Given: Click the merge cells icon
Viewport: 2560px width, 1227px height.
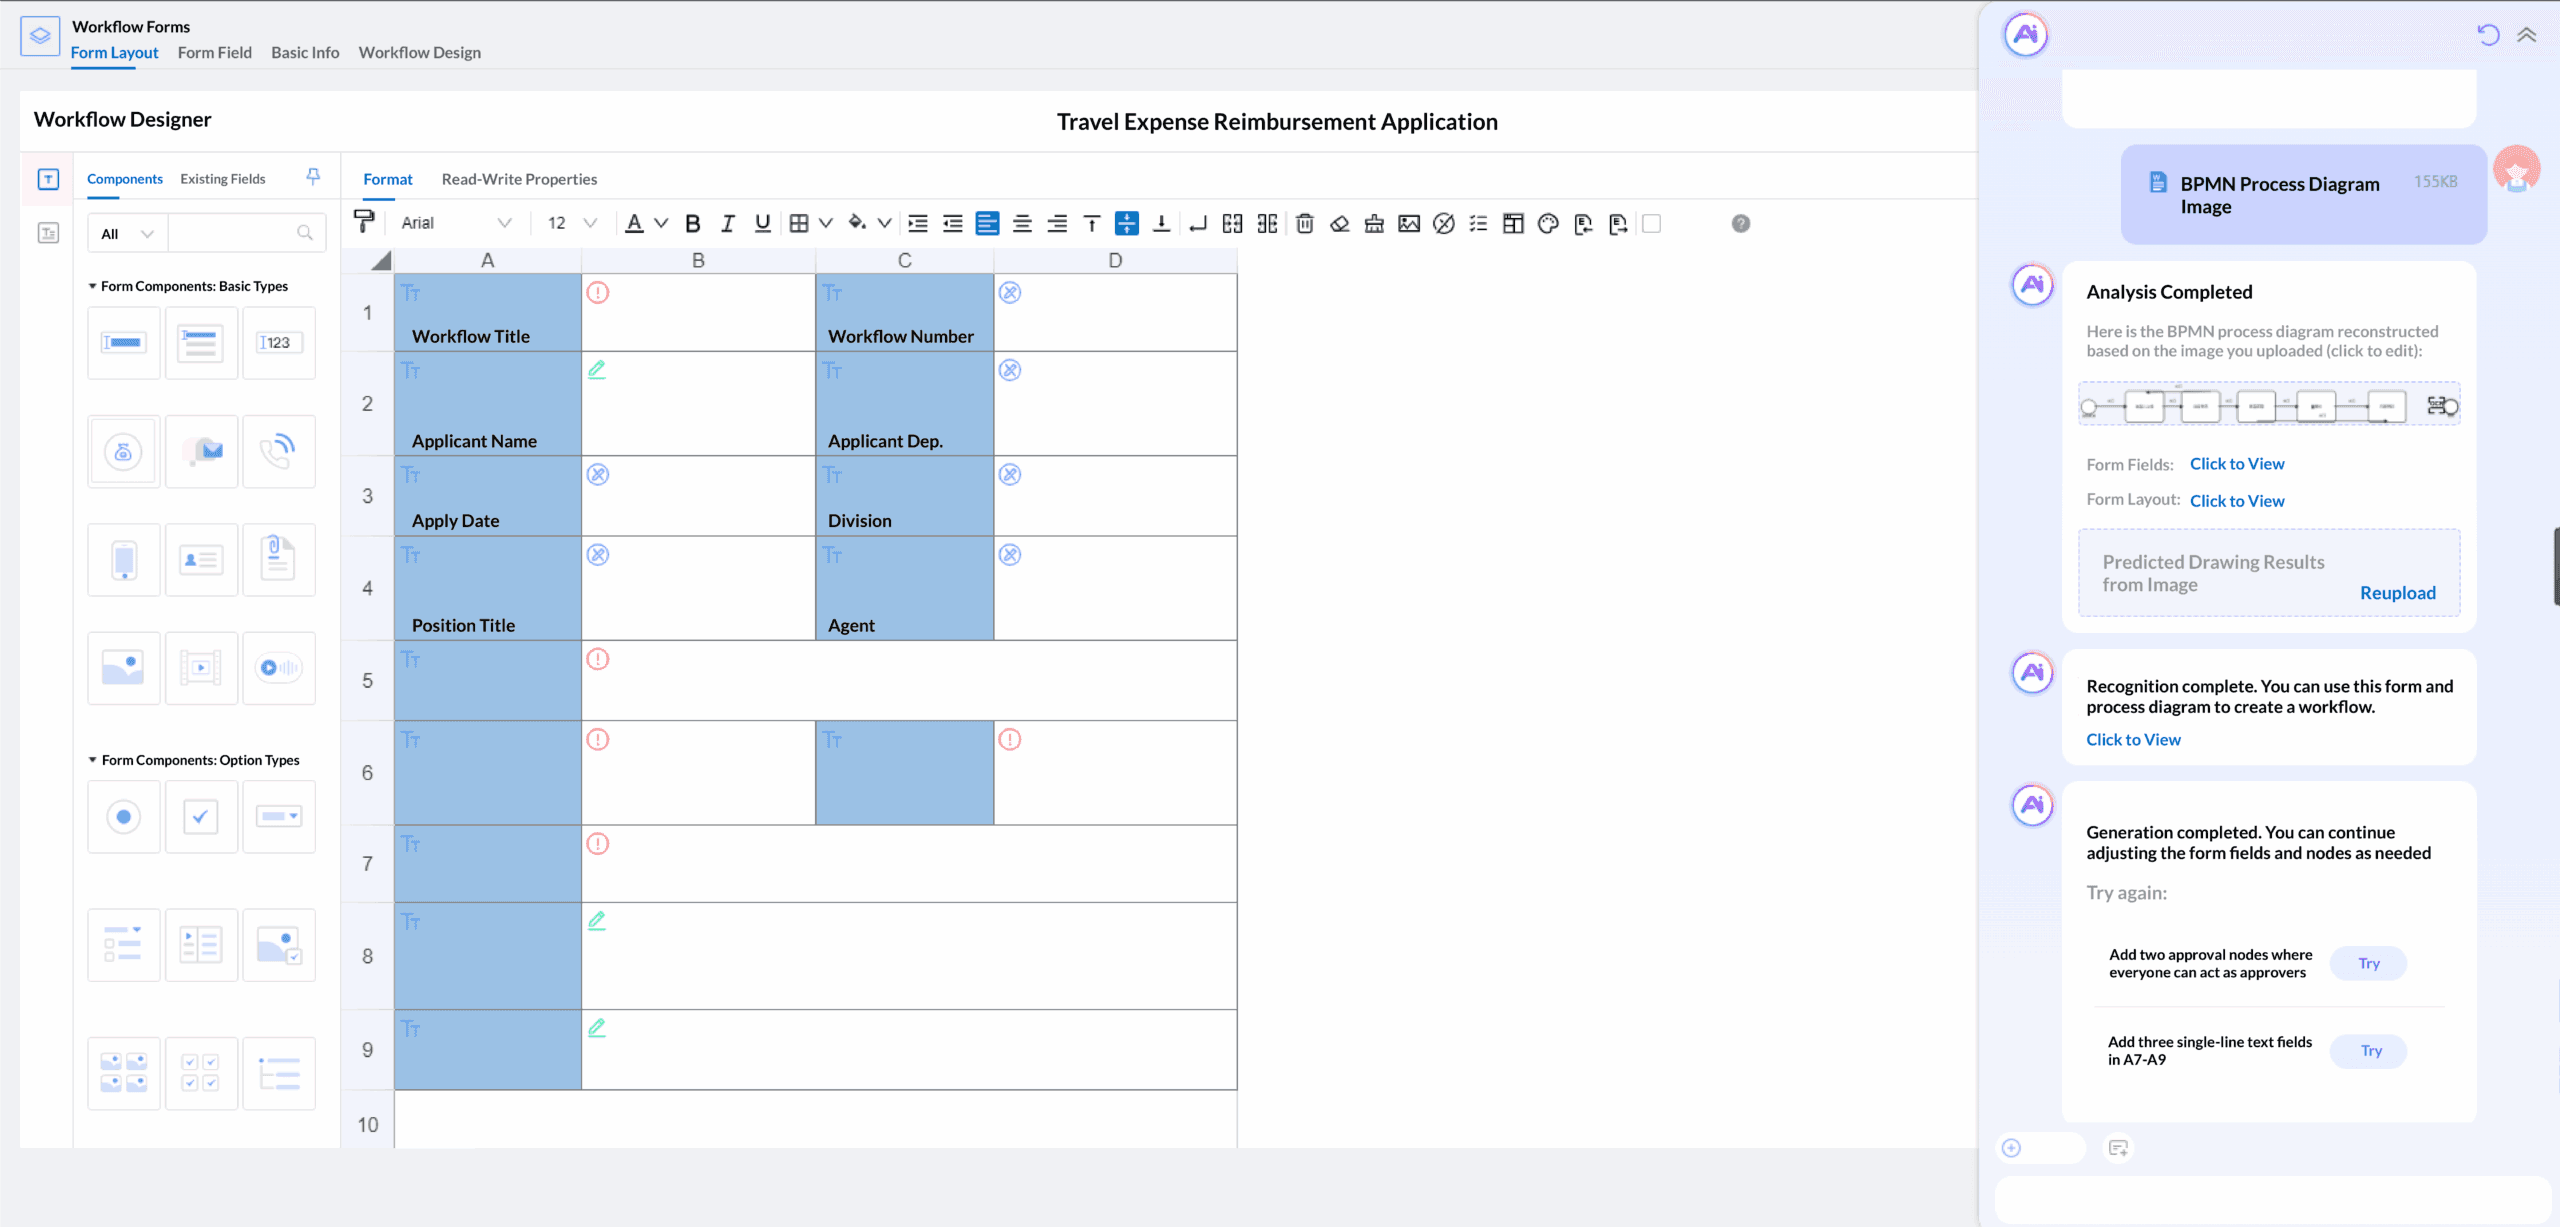Looking at the screenshot, I should tap(1232, 223).
